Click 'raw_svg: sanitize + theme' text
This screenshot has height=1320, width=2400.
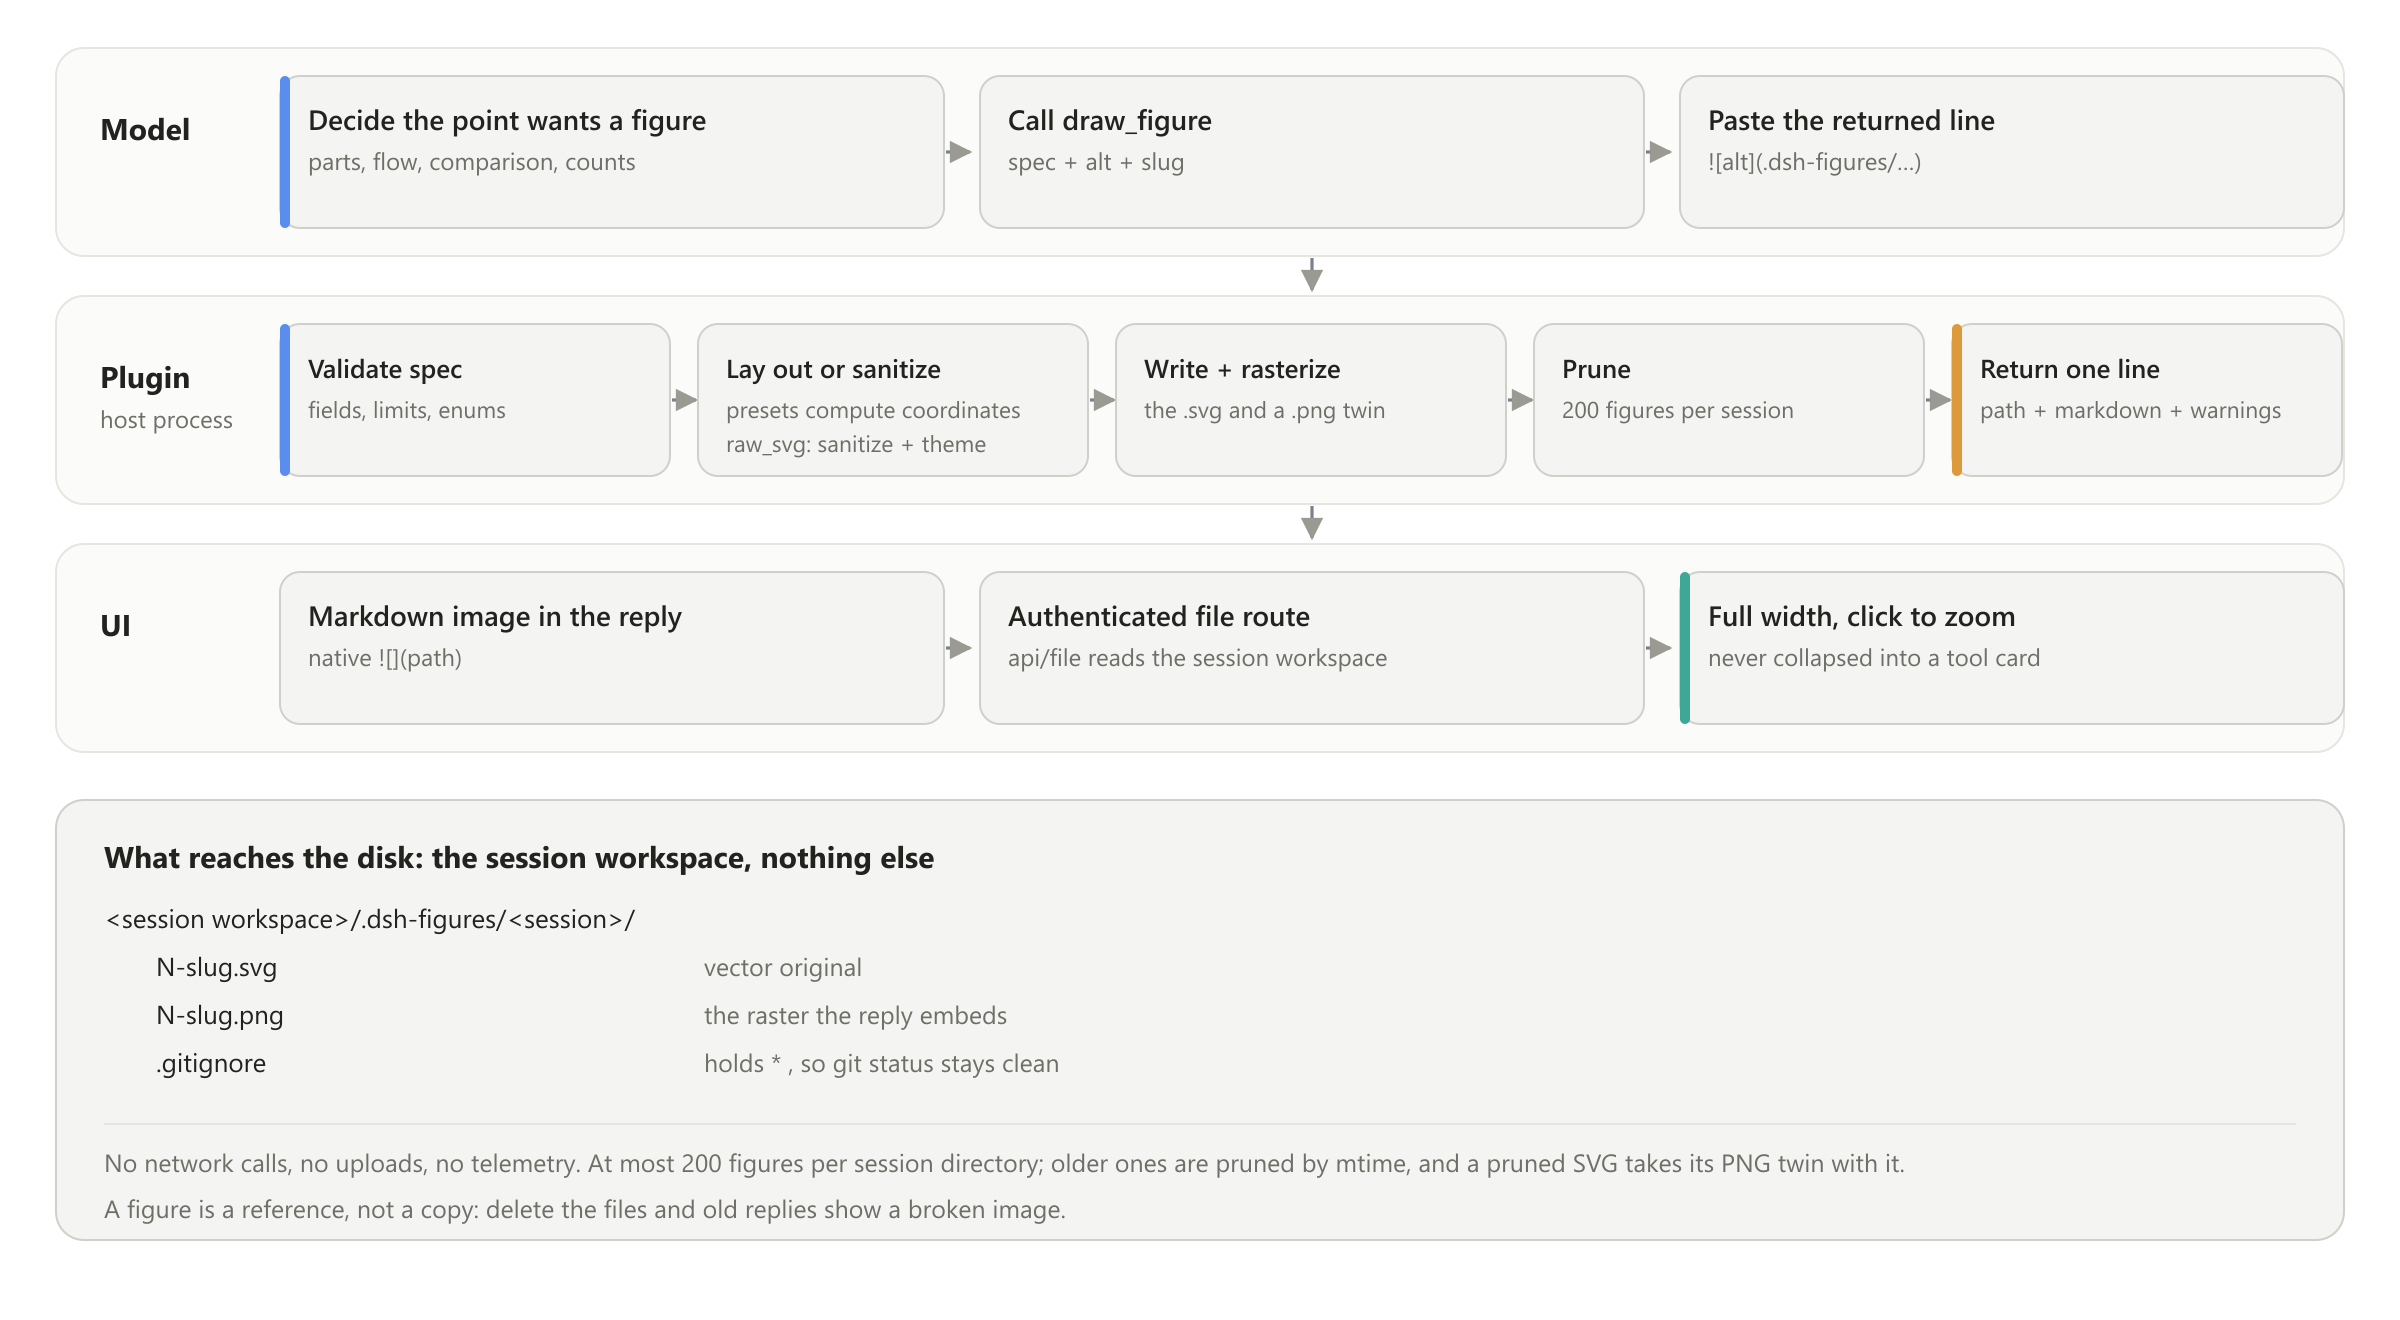click(856, 444)
